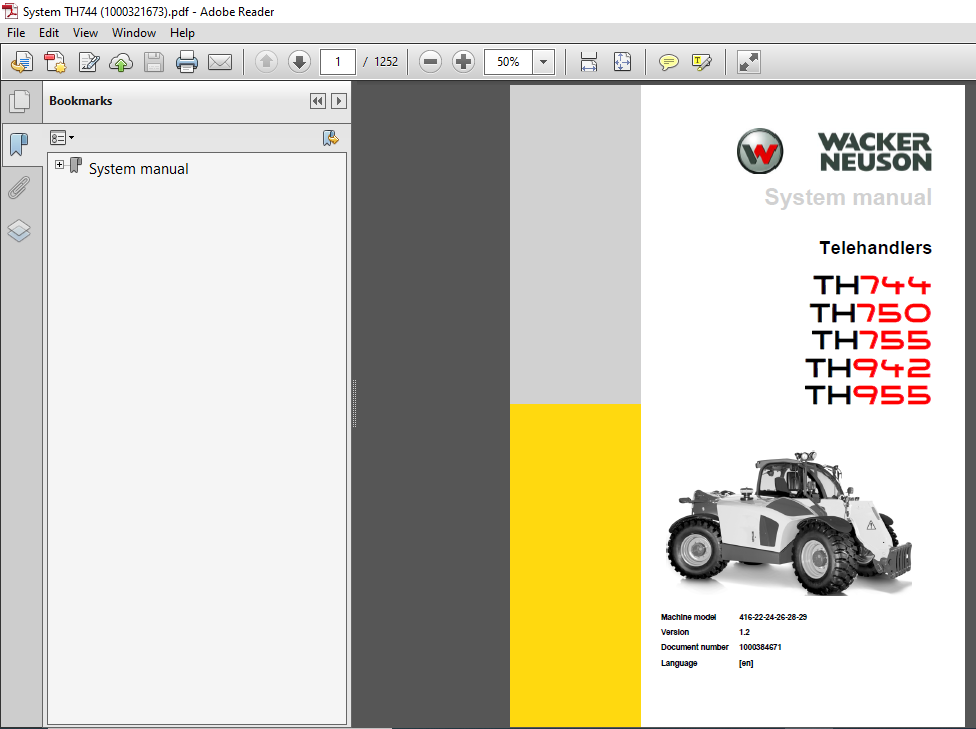Image resolution: width=976 pixels, height=729 pixels.
Task: Zoom in with the plus button
Action: click(x=463, y=62)
